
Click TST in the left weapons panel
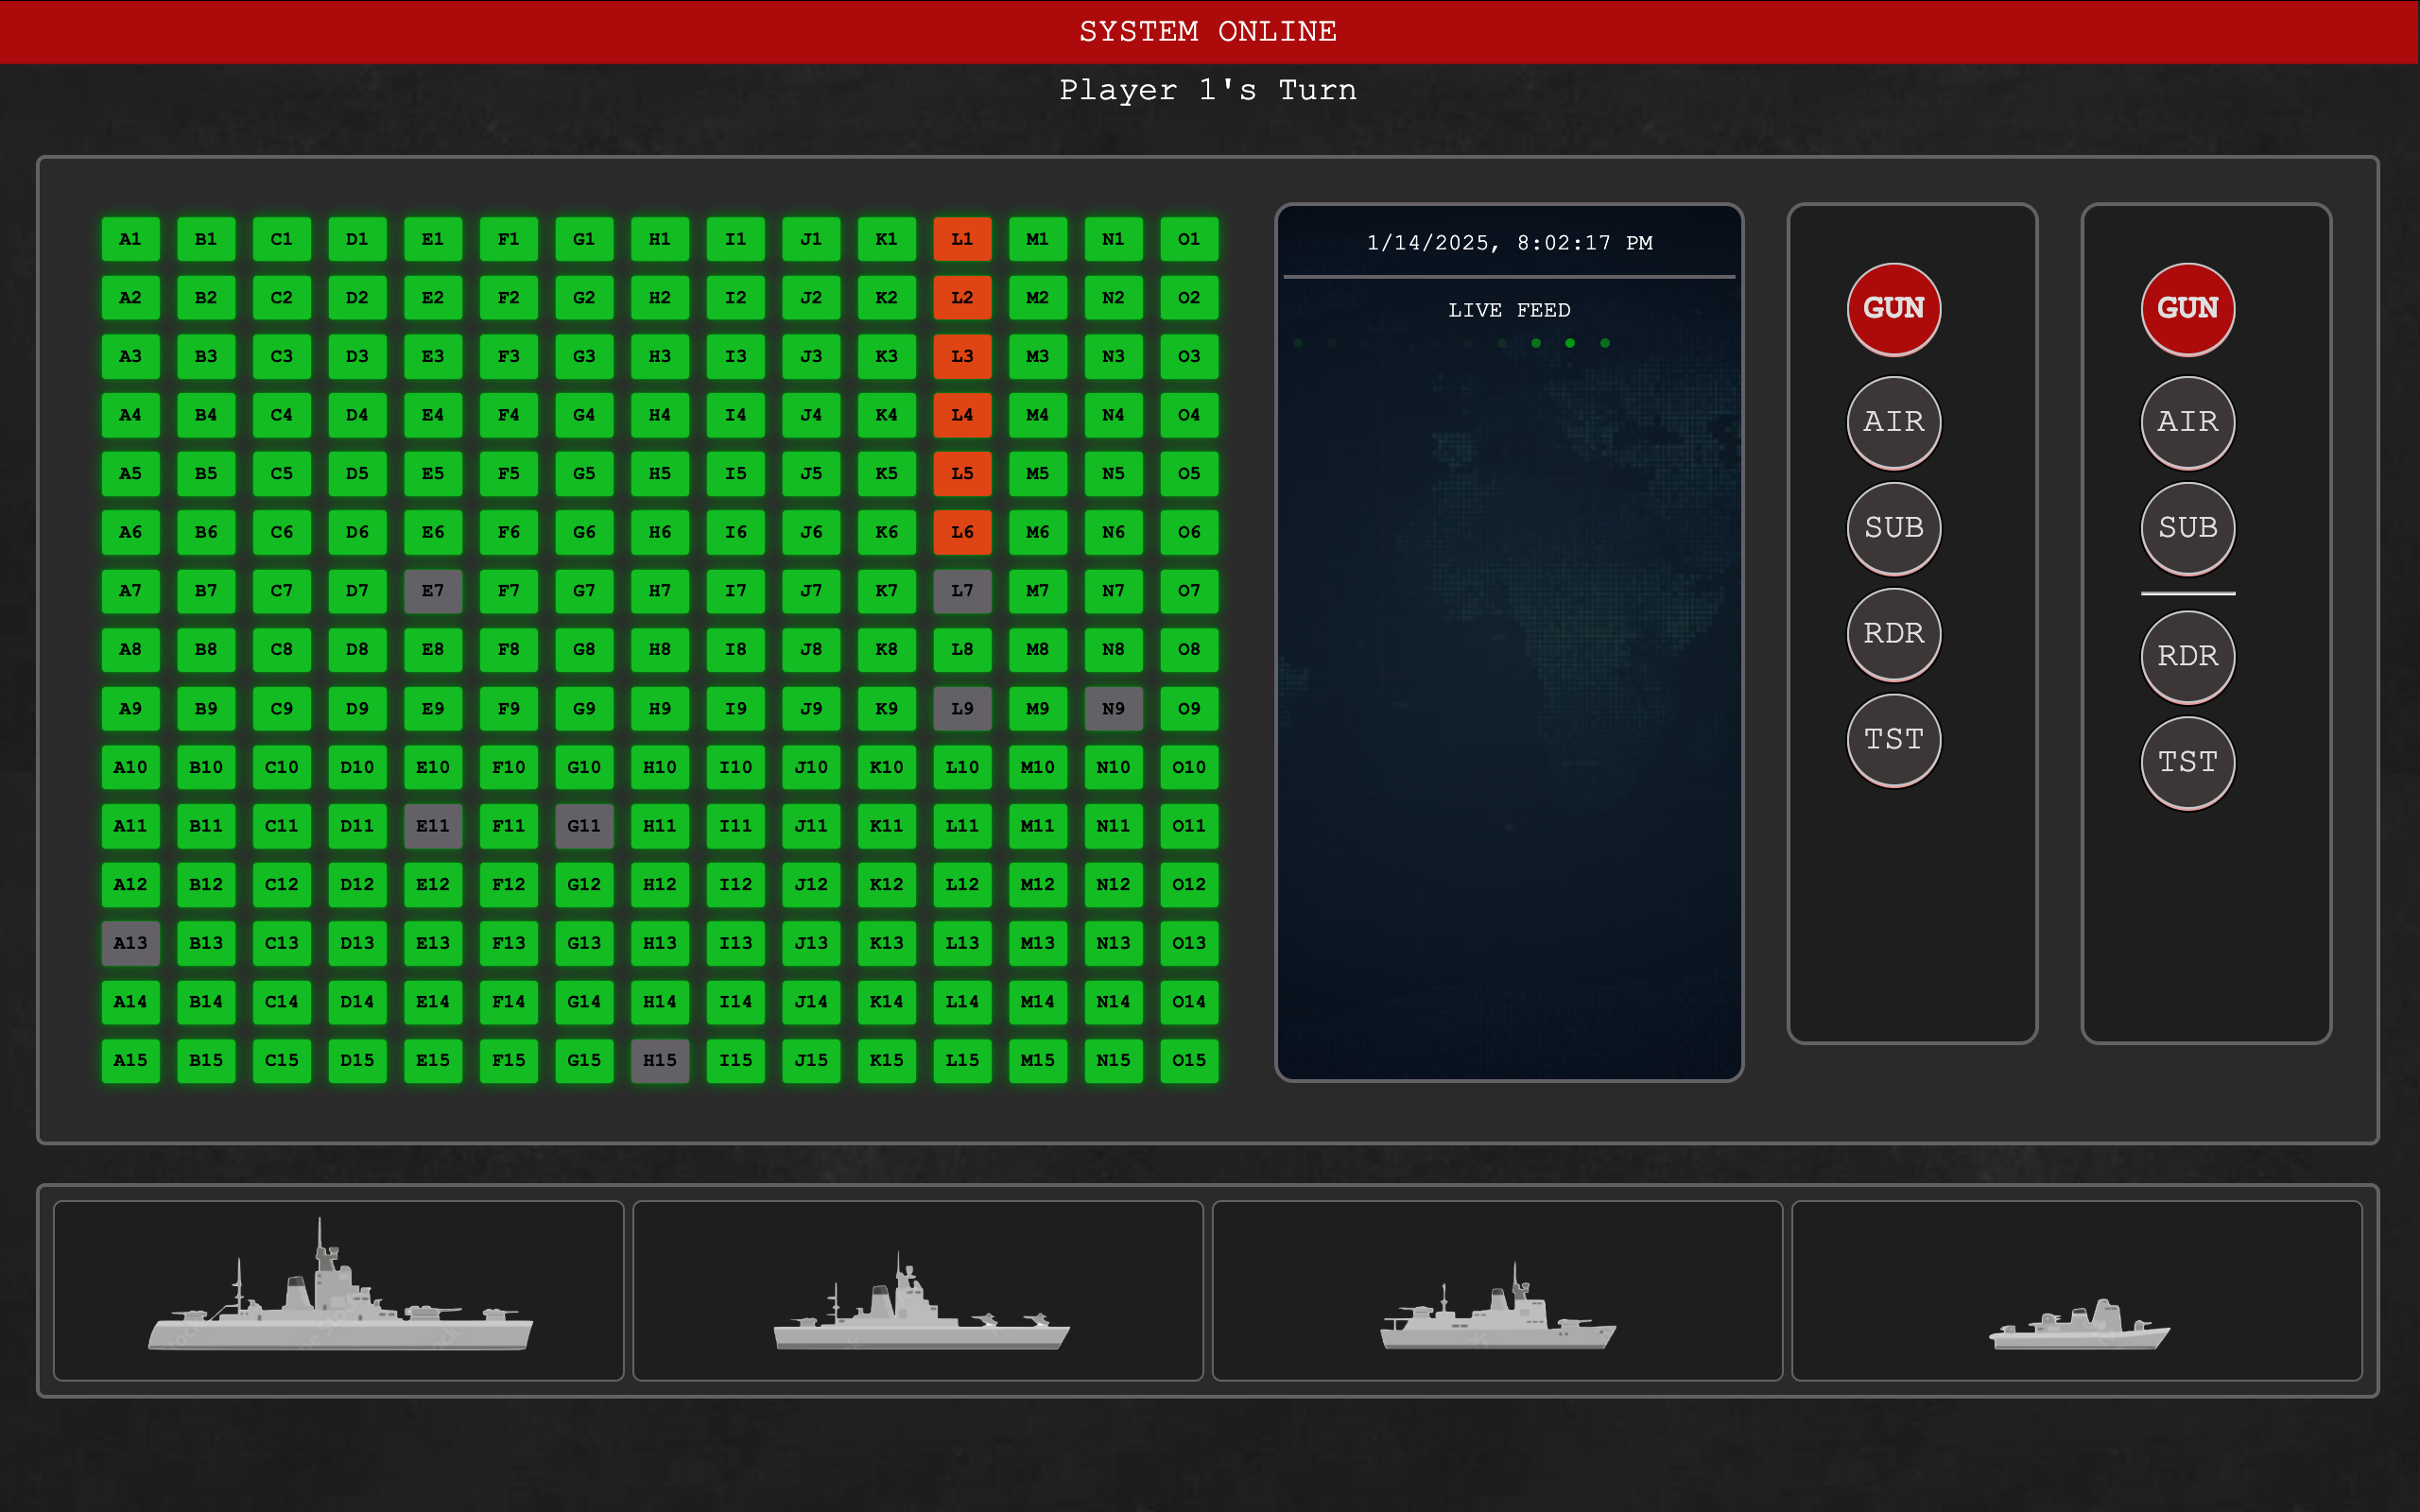[1894, 740]
